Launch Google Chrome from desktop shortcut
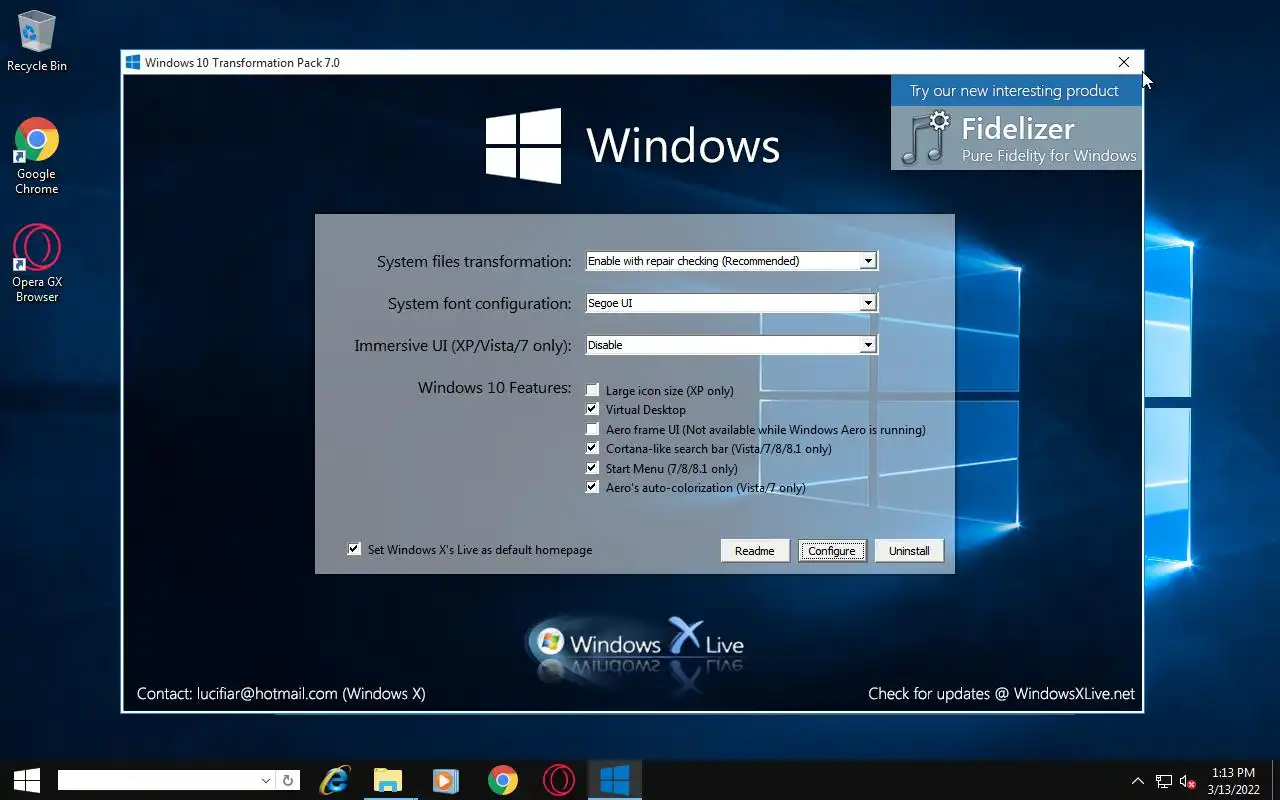Image resolution: width=1280 pixels, height=800 pixels. 37,156
